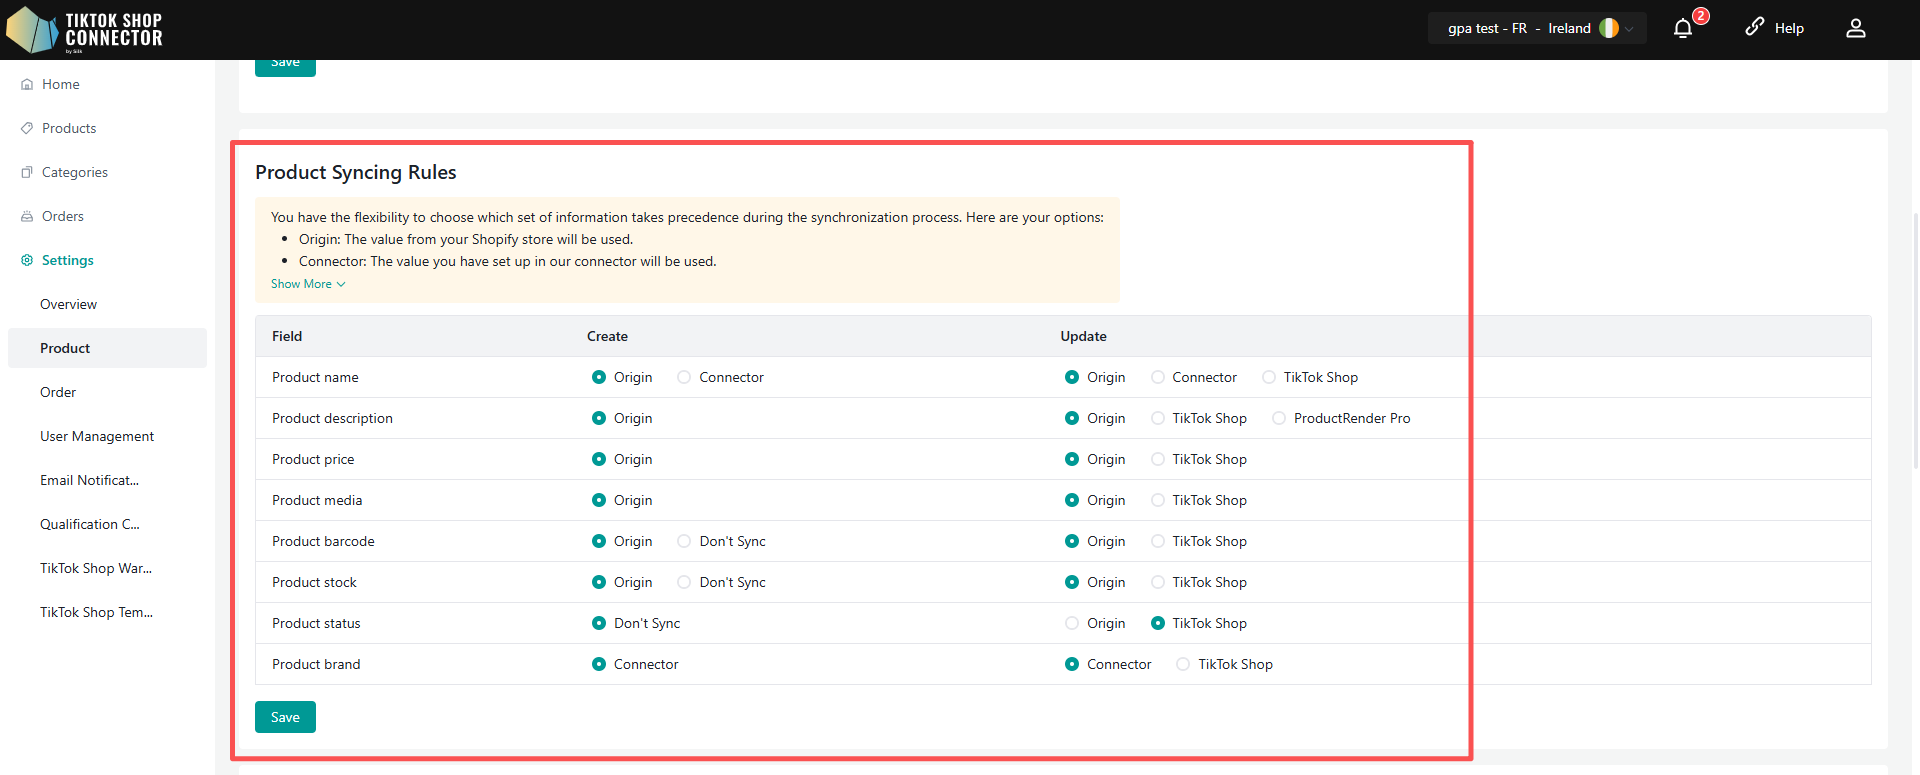Open the Order settings page

click(58, 392)
